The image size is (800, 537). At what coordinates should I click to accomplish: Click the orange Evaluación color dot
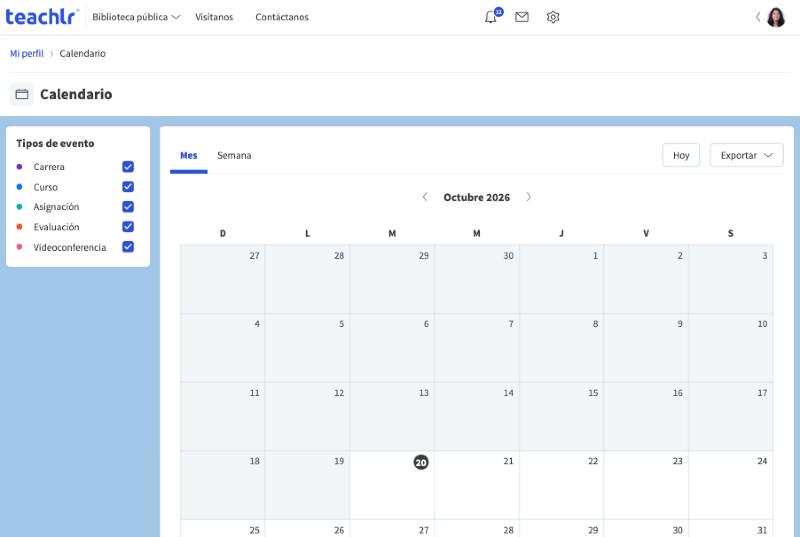click(x=19, y=226)
